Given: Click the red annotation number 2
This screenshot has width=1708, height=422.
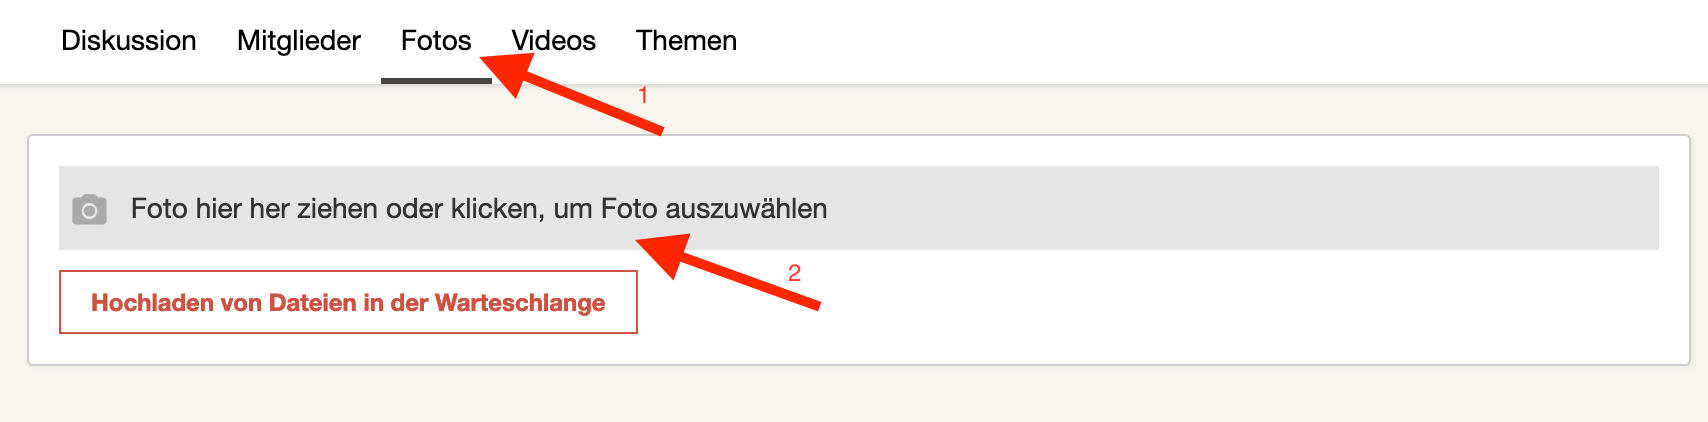Looking at the screenshot, I should pyautogui.click(x=794, y=272).
